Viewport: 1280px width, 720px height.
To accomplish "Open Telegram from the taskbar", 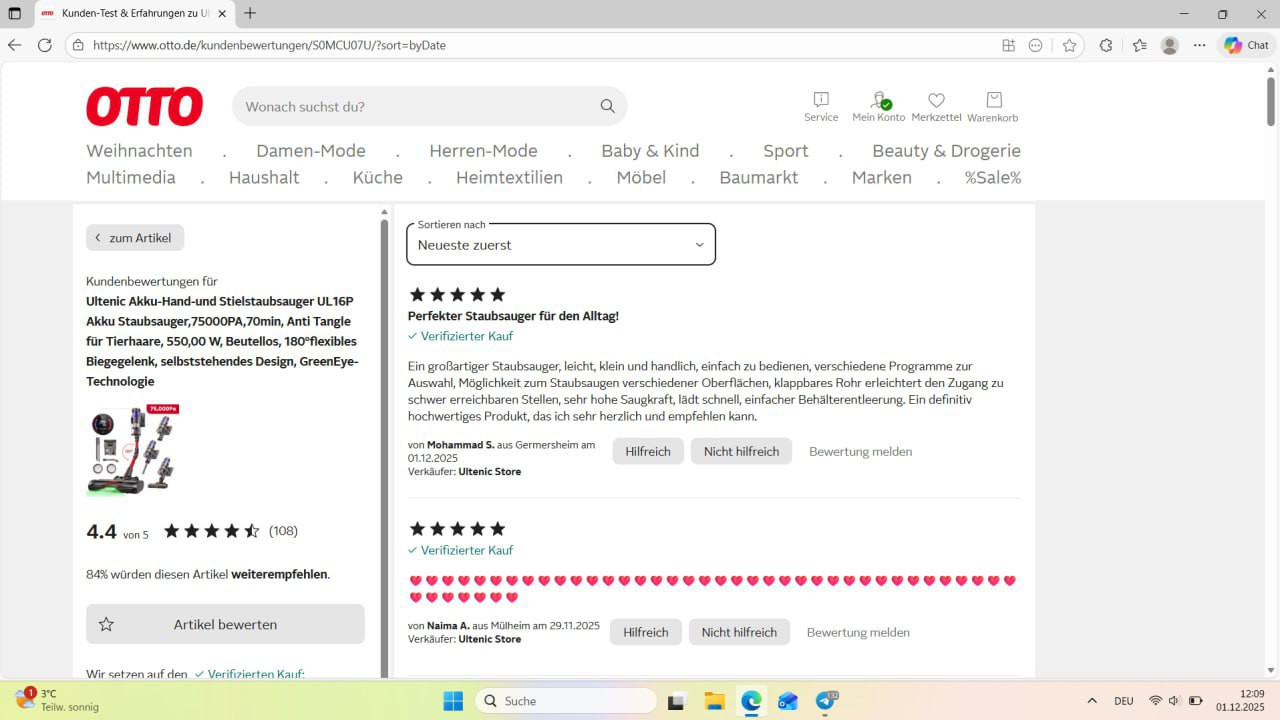I will [x=826, y=701].
